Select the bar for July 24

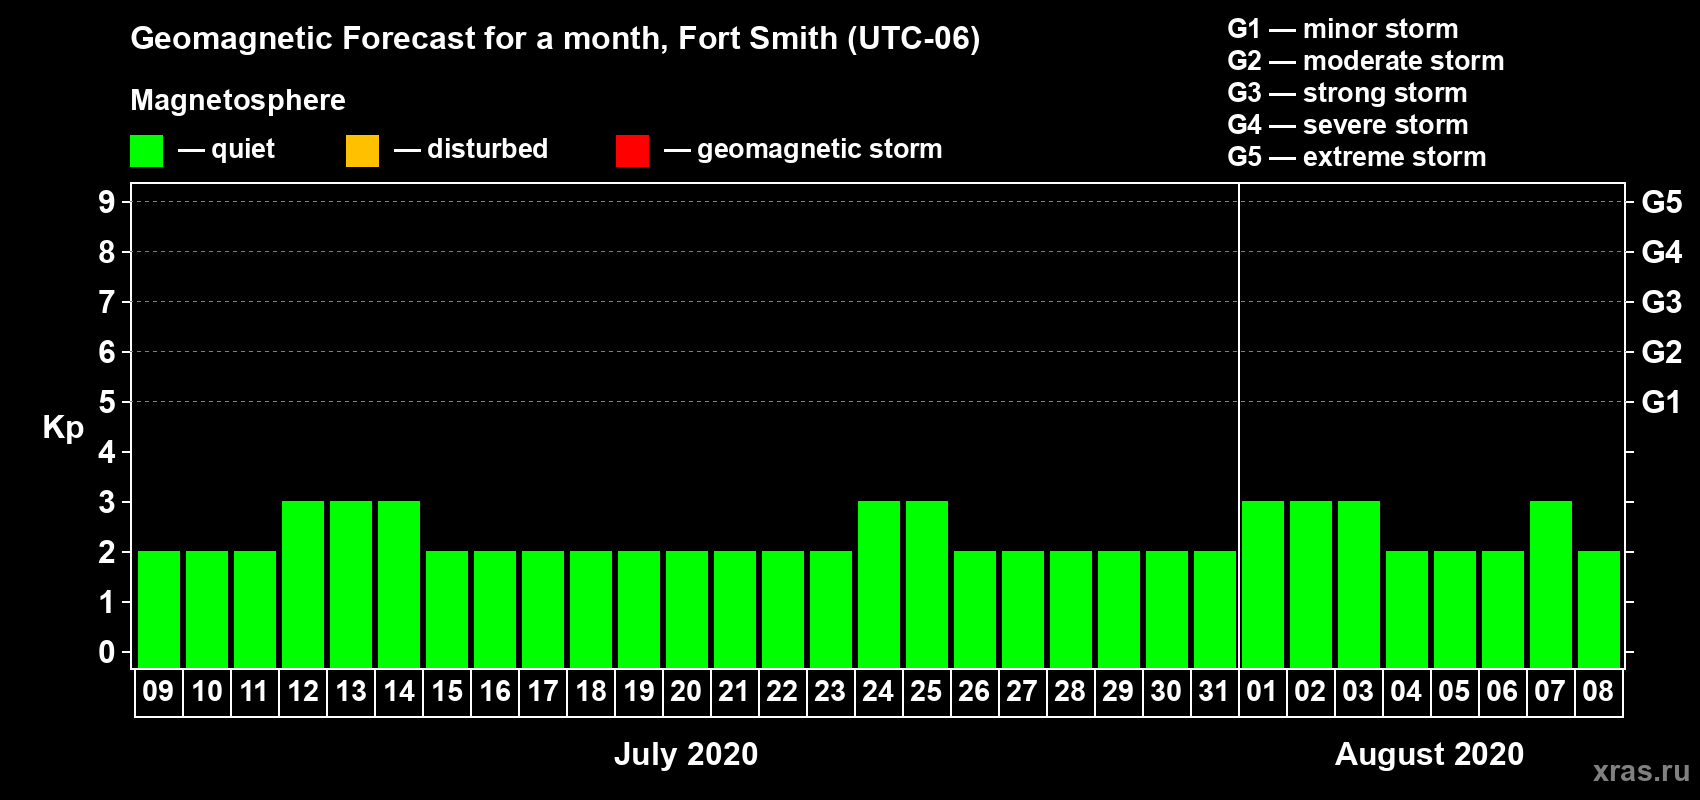(879, 584)
